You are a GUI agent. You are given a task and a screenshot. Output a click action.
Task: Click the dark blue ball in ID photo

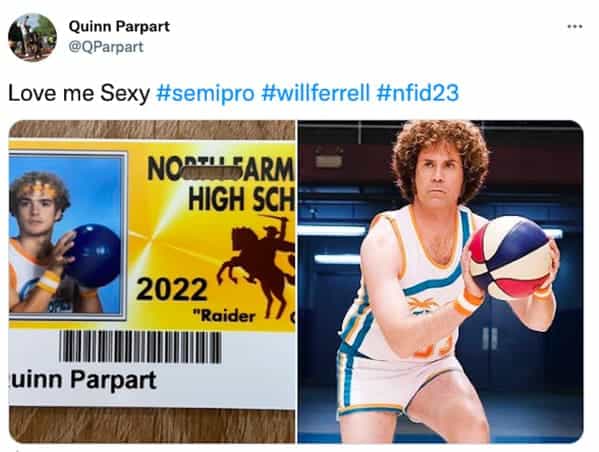click(94, 255)
